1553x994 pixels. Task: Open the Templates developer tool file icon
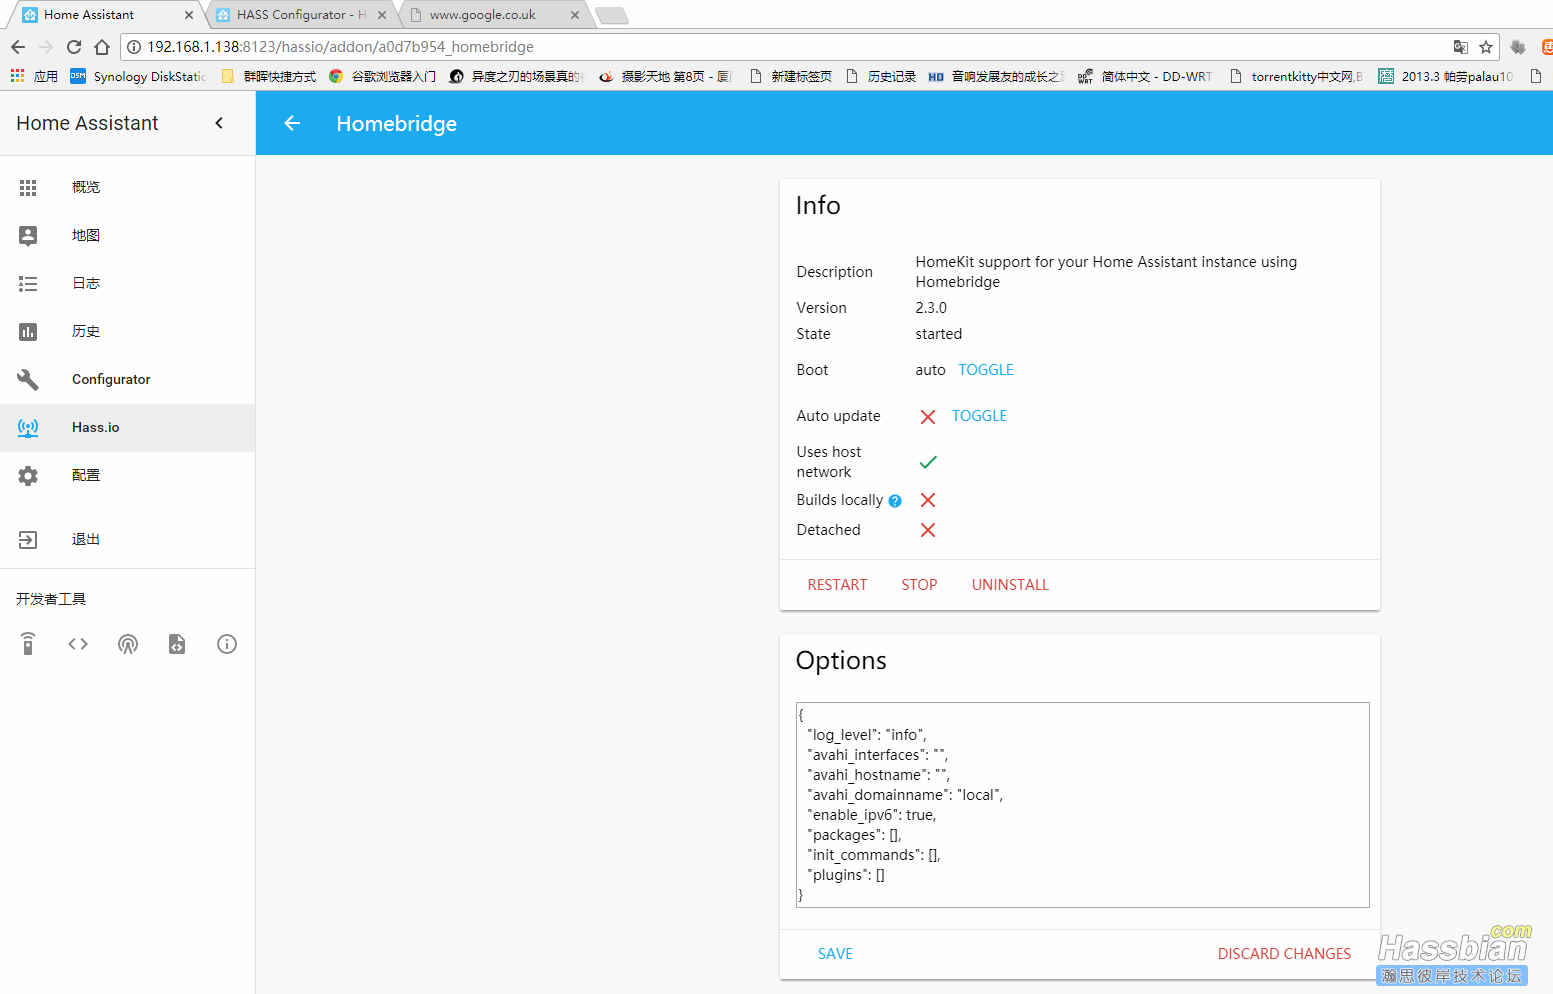pyautogui.click(x=177, y=644)
